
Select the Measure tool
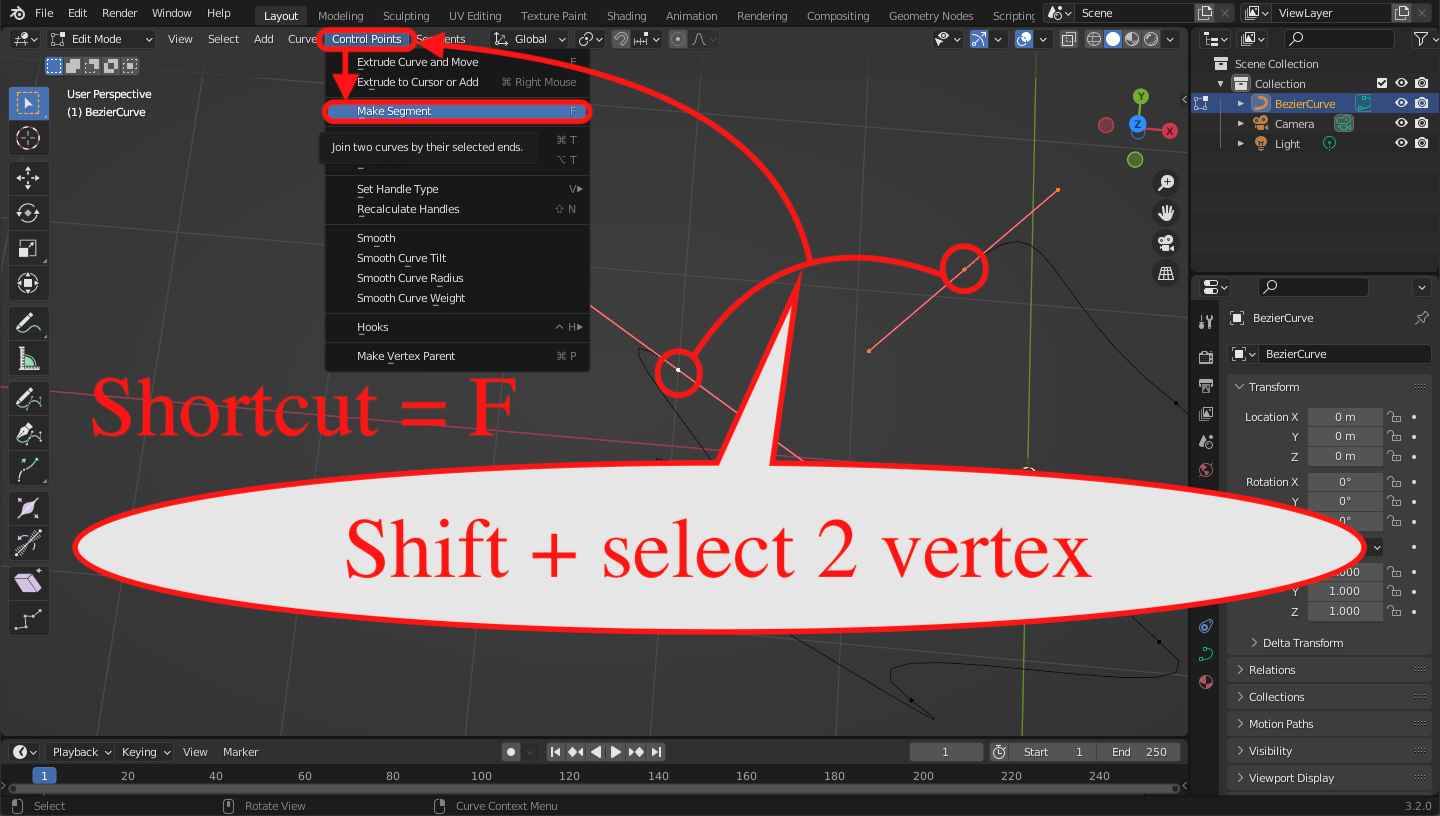click(28, 358)
